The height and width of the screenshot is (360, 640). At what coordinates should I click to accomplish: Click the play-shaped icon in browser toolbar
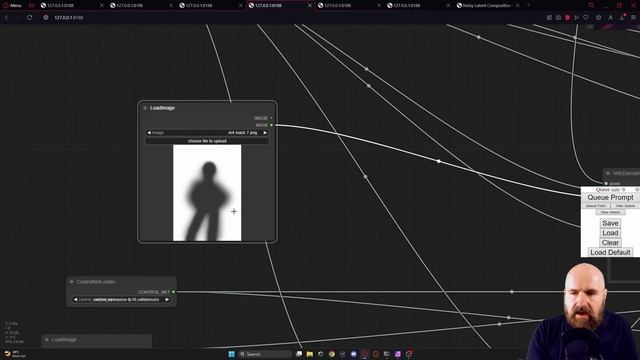click(576, 18)
